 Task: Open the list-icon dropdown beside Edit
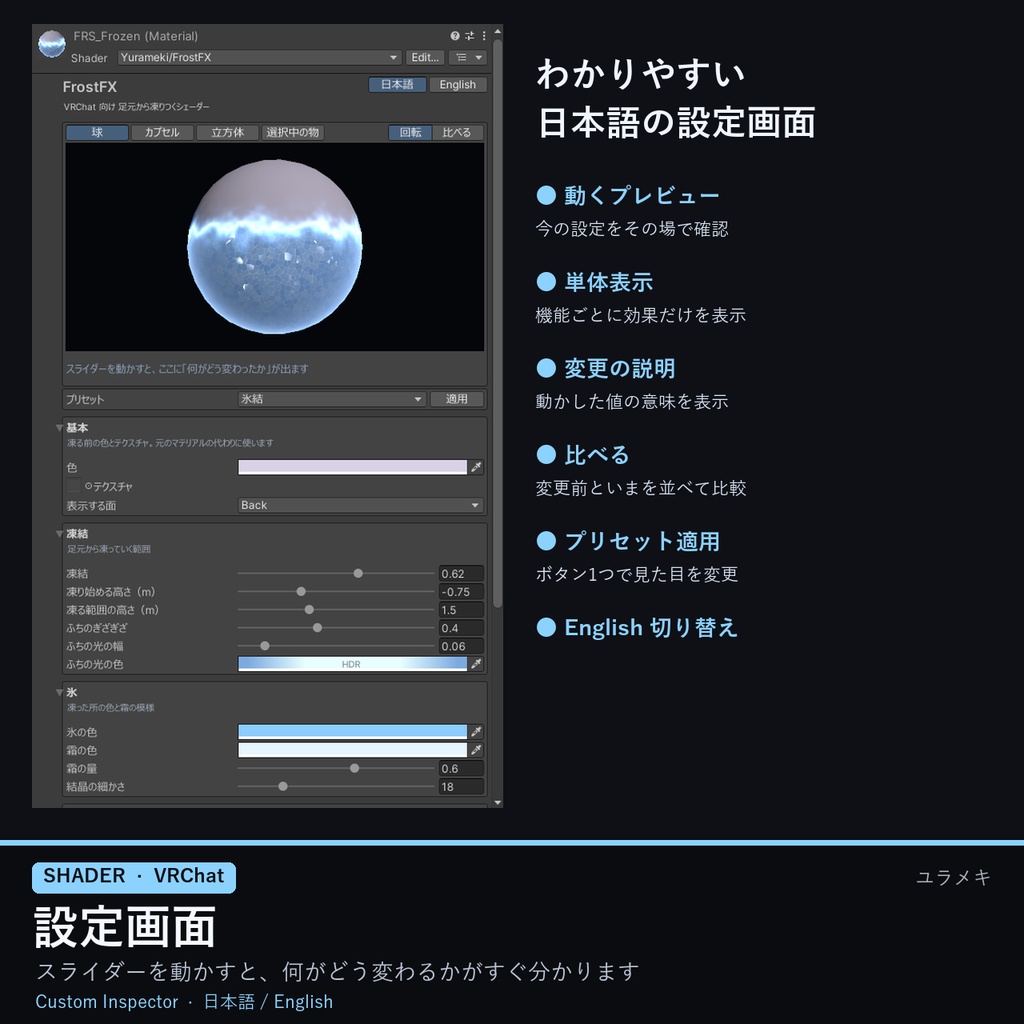point(468,57)
